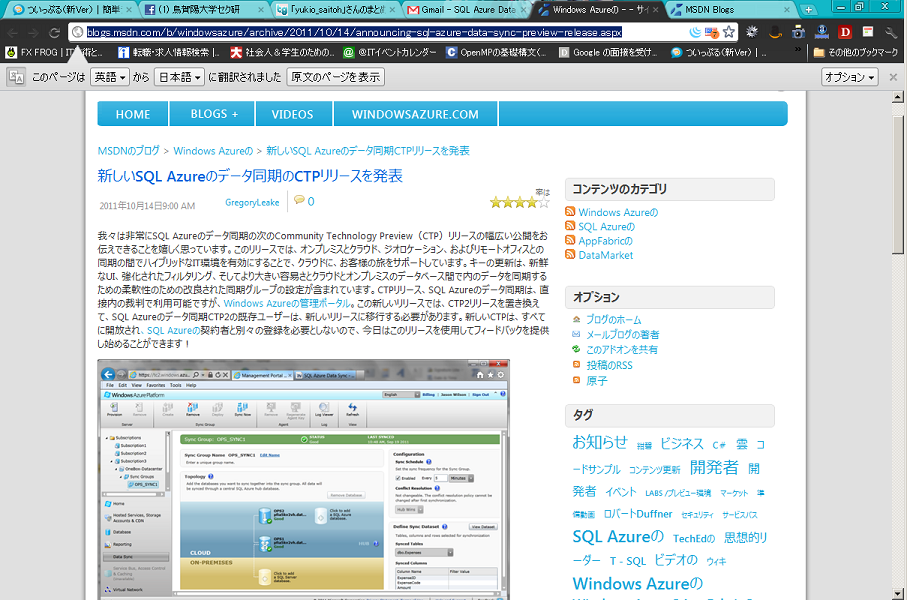
Task: Click the bookmark star icon in address bar
Action: click(729, 32)
